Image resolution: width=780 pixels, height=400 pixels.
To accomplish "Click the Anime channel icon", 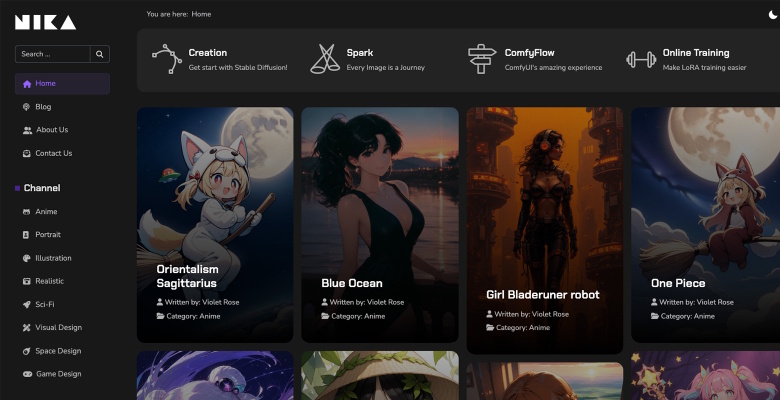I will (x=26, y=212).
